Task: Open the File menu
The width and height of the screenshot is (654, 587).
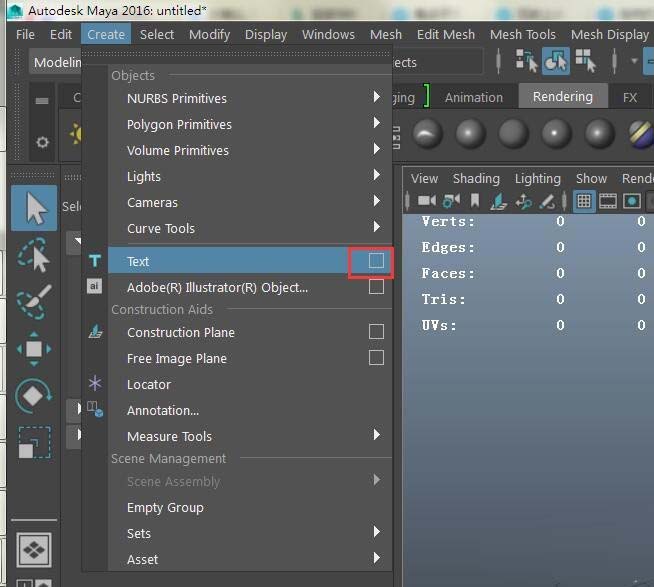Action: coord(25,34)
